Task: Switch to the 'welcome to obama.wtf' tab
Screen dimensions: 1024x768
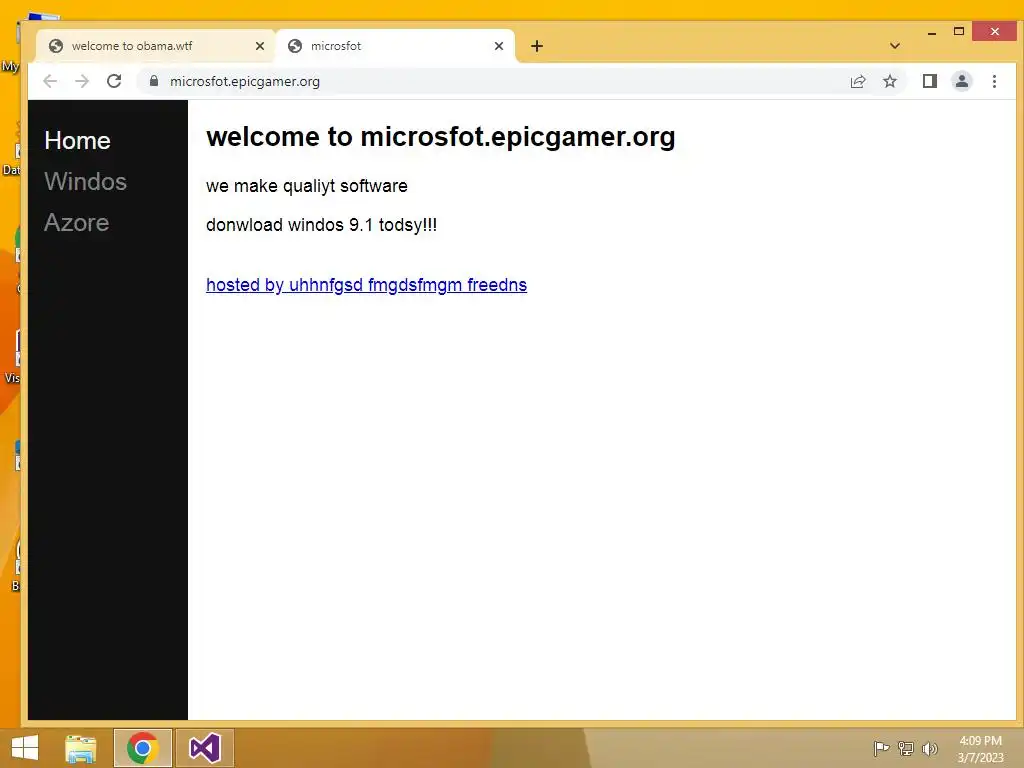Action: pyautogui.click(x=155, y=46)
